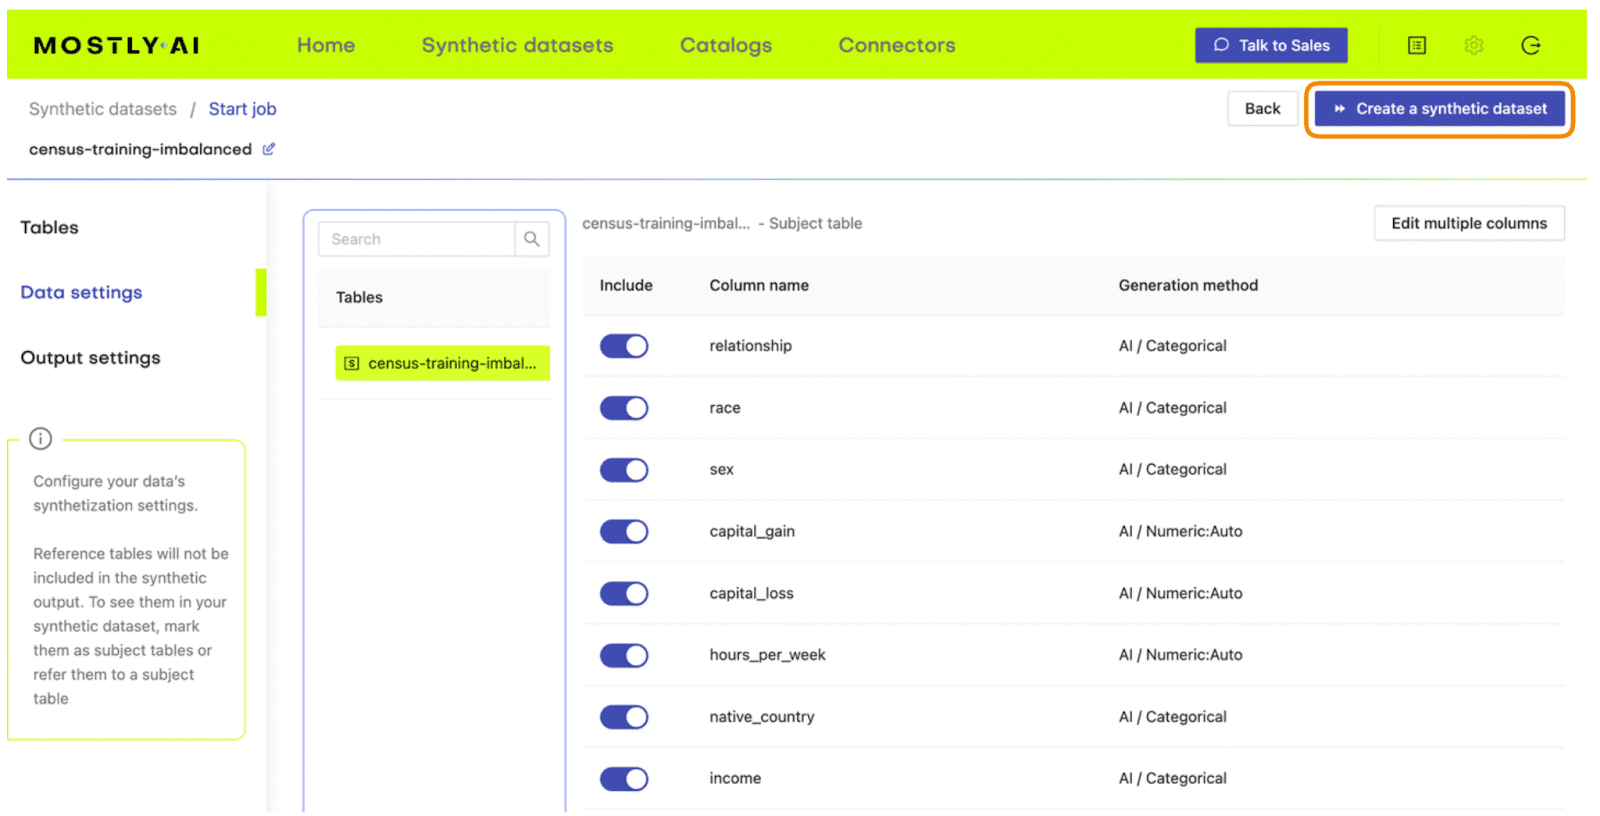The height and width of the screenshot is (816, 1600).
Task: Click the race column name
Action: (x=725, y=408)
